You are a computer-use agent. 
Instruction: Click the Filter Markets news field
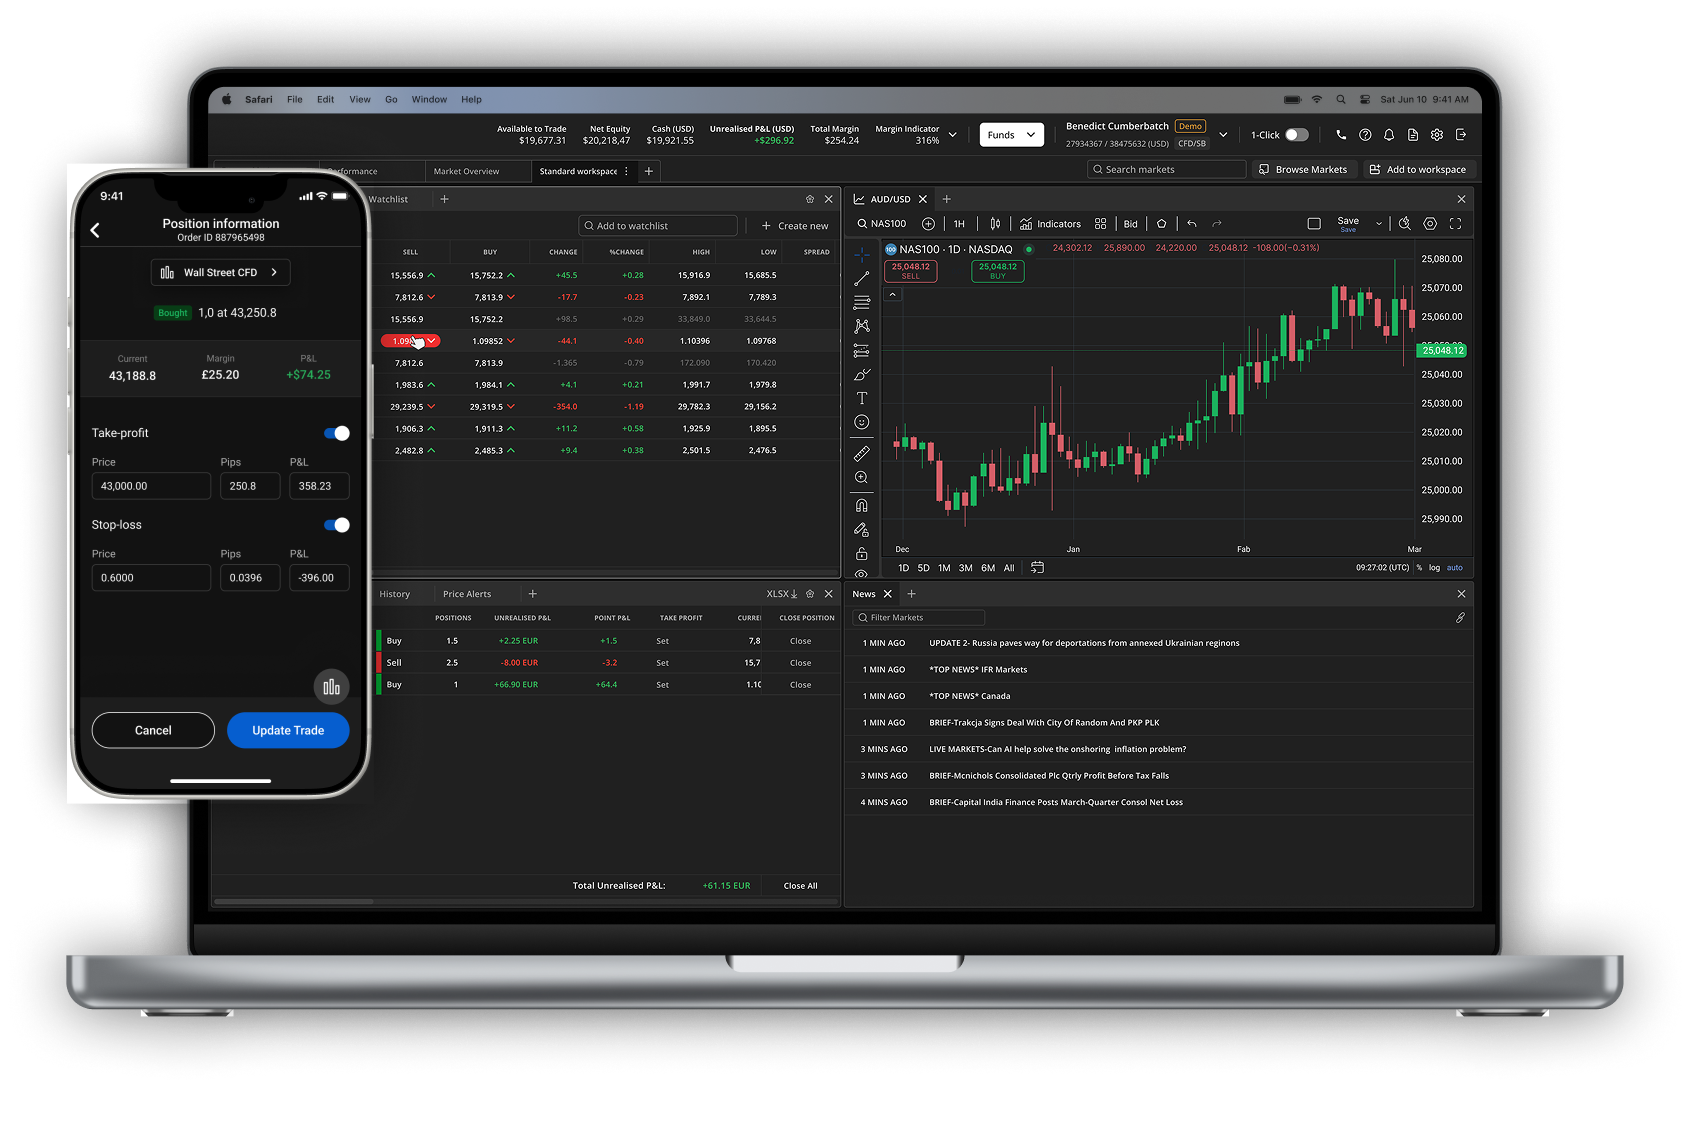(919, 618)
